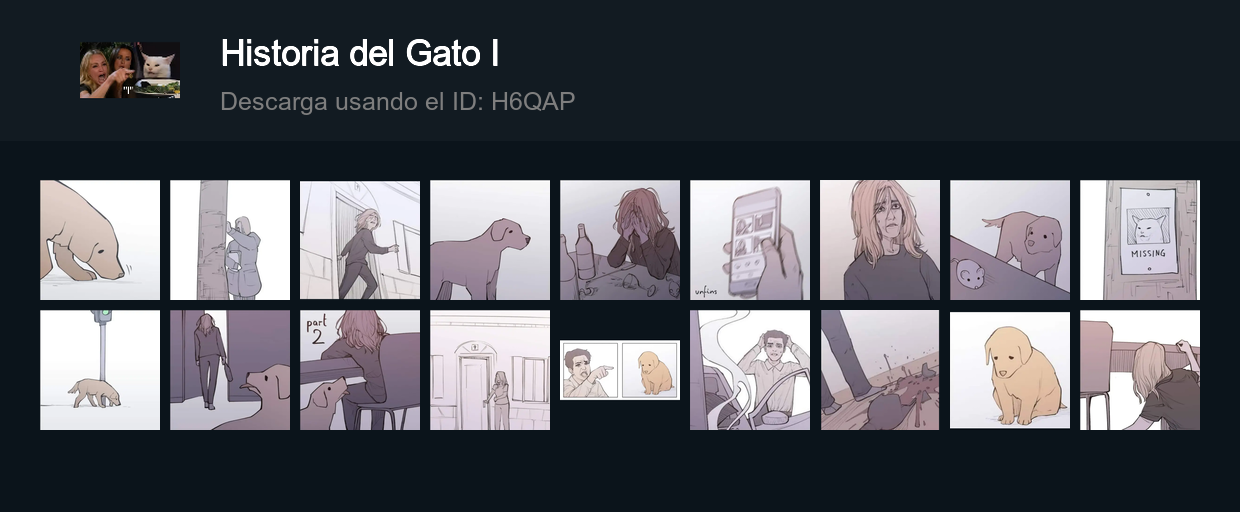
Task: Open the dog under traffic light panel
Action: (100, 370)
